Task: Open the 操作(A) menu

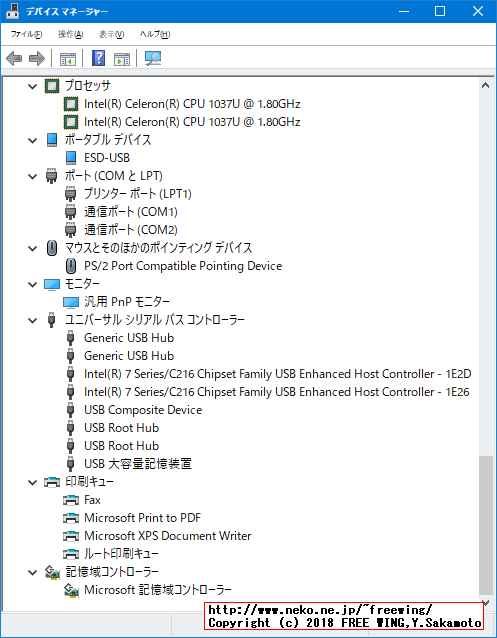Action: 70,34
